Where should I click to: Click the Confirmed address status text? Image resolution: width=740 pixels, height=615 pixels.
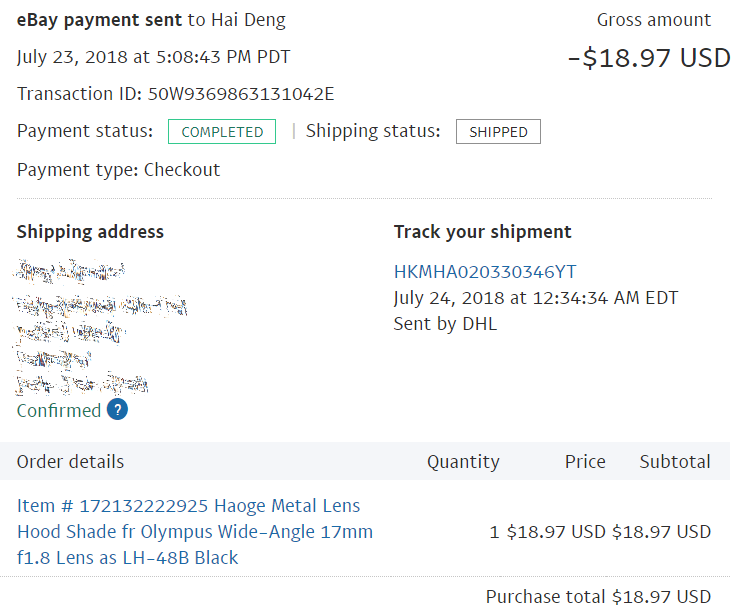[59, 411]
